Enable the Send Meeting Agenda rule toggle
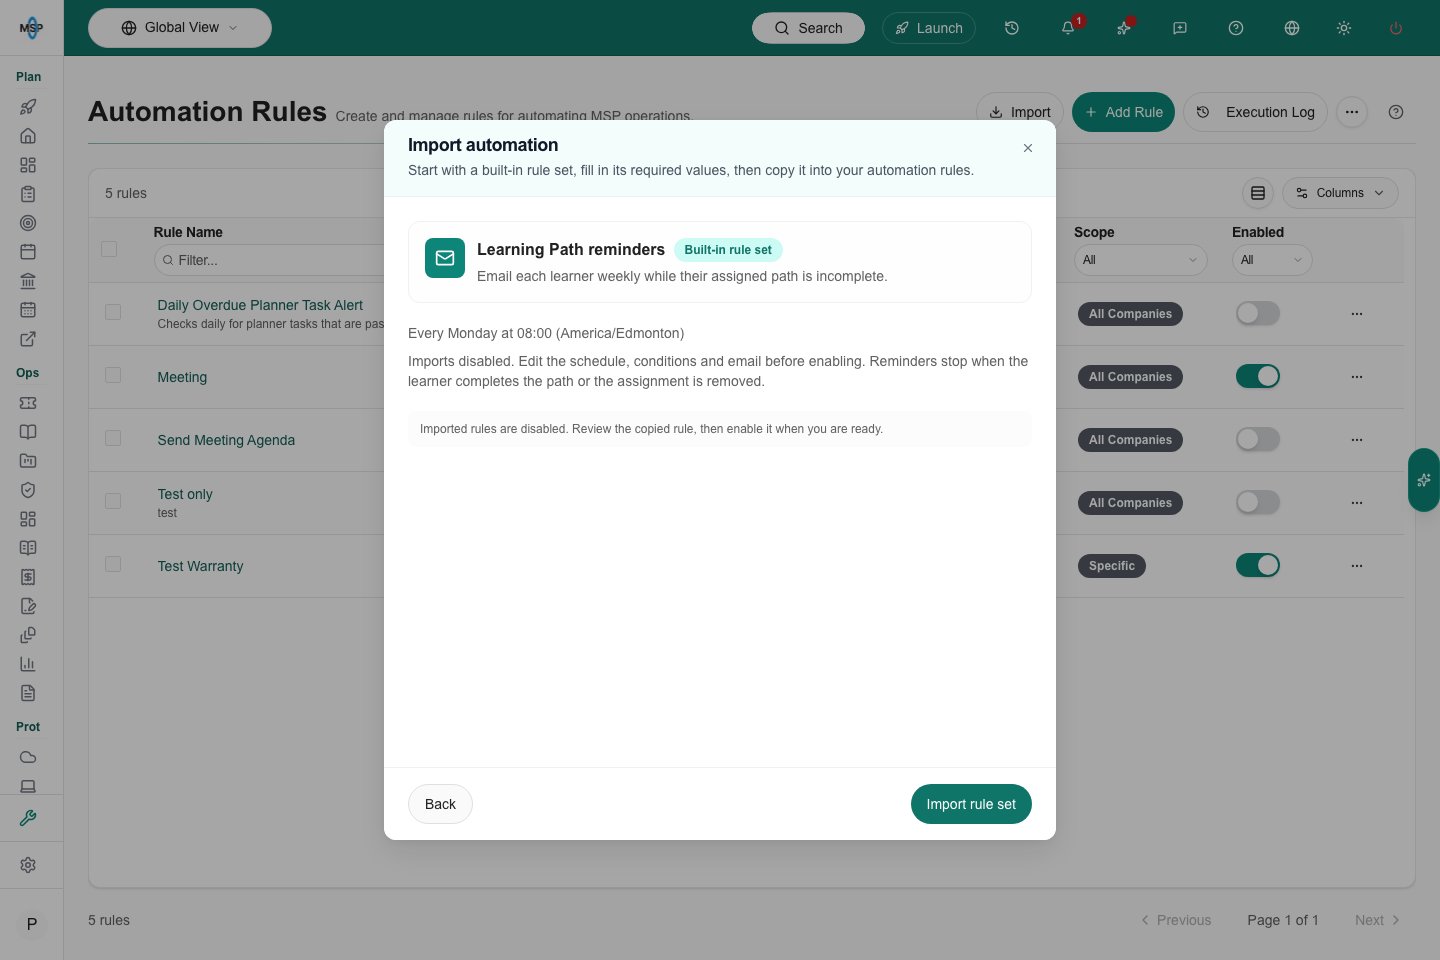Viewport: 1440px width, 960px height. [1258, 440]
